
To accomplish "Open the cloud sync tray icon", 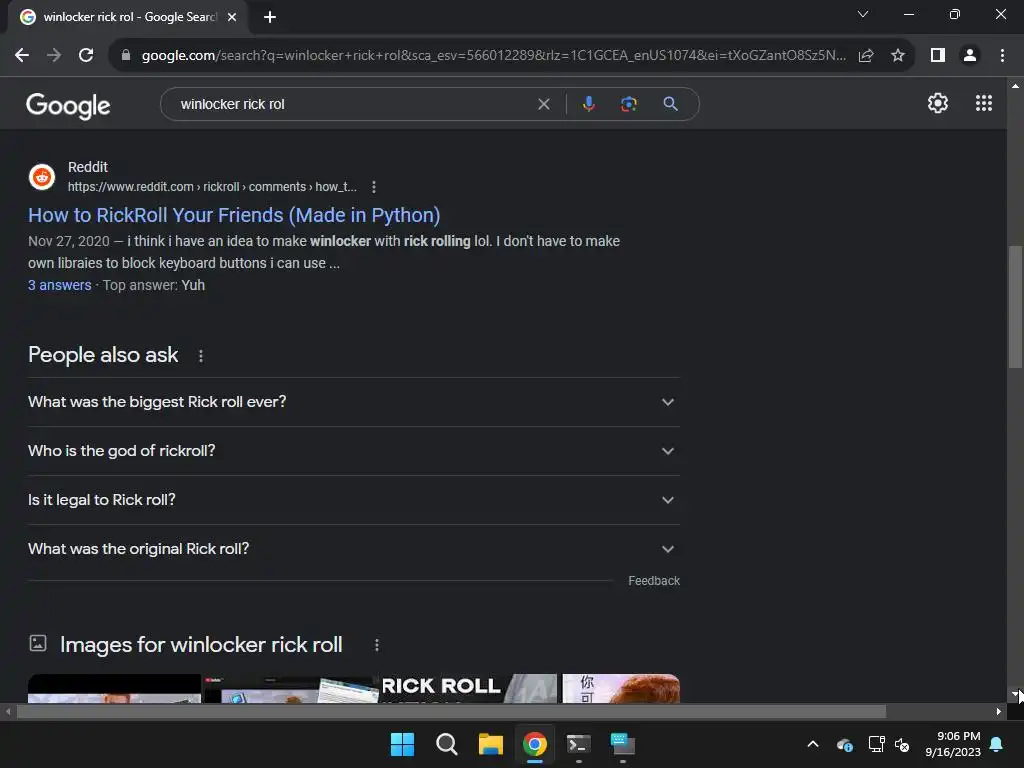I will (x=844, y=744).
